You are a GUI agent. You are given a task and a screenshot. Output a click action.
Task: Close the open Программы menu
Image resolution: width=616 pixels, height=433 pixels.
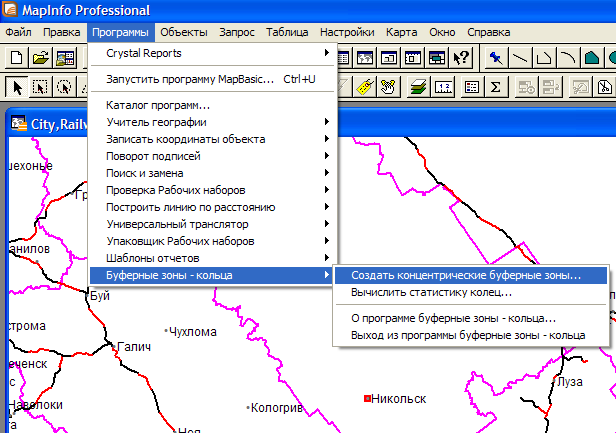pos(121,32)
